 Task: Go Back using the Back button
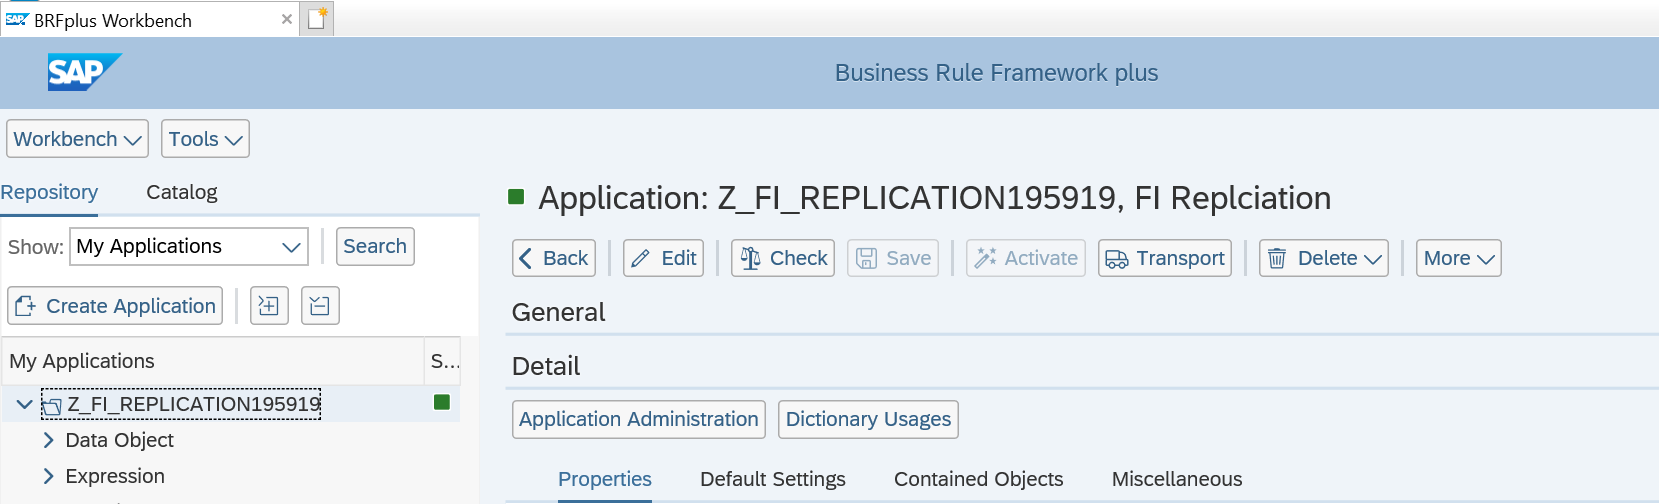[x=554, y=258]
